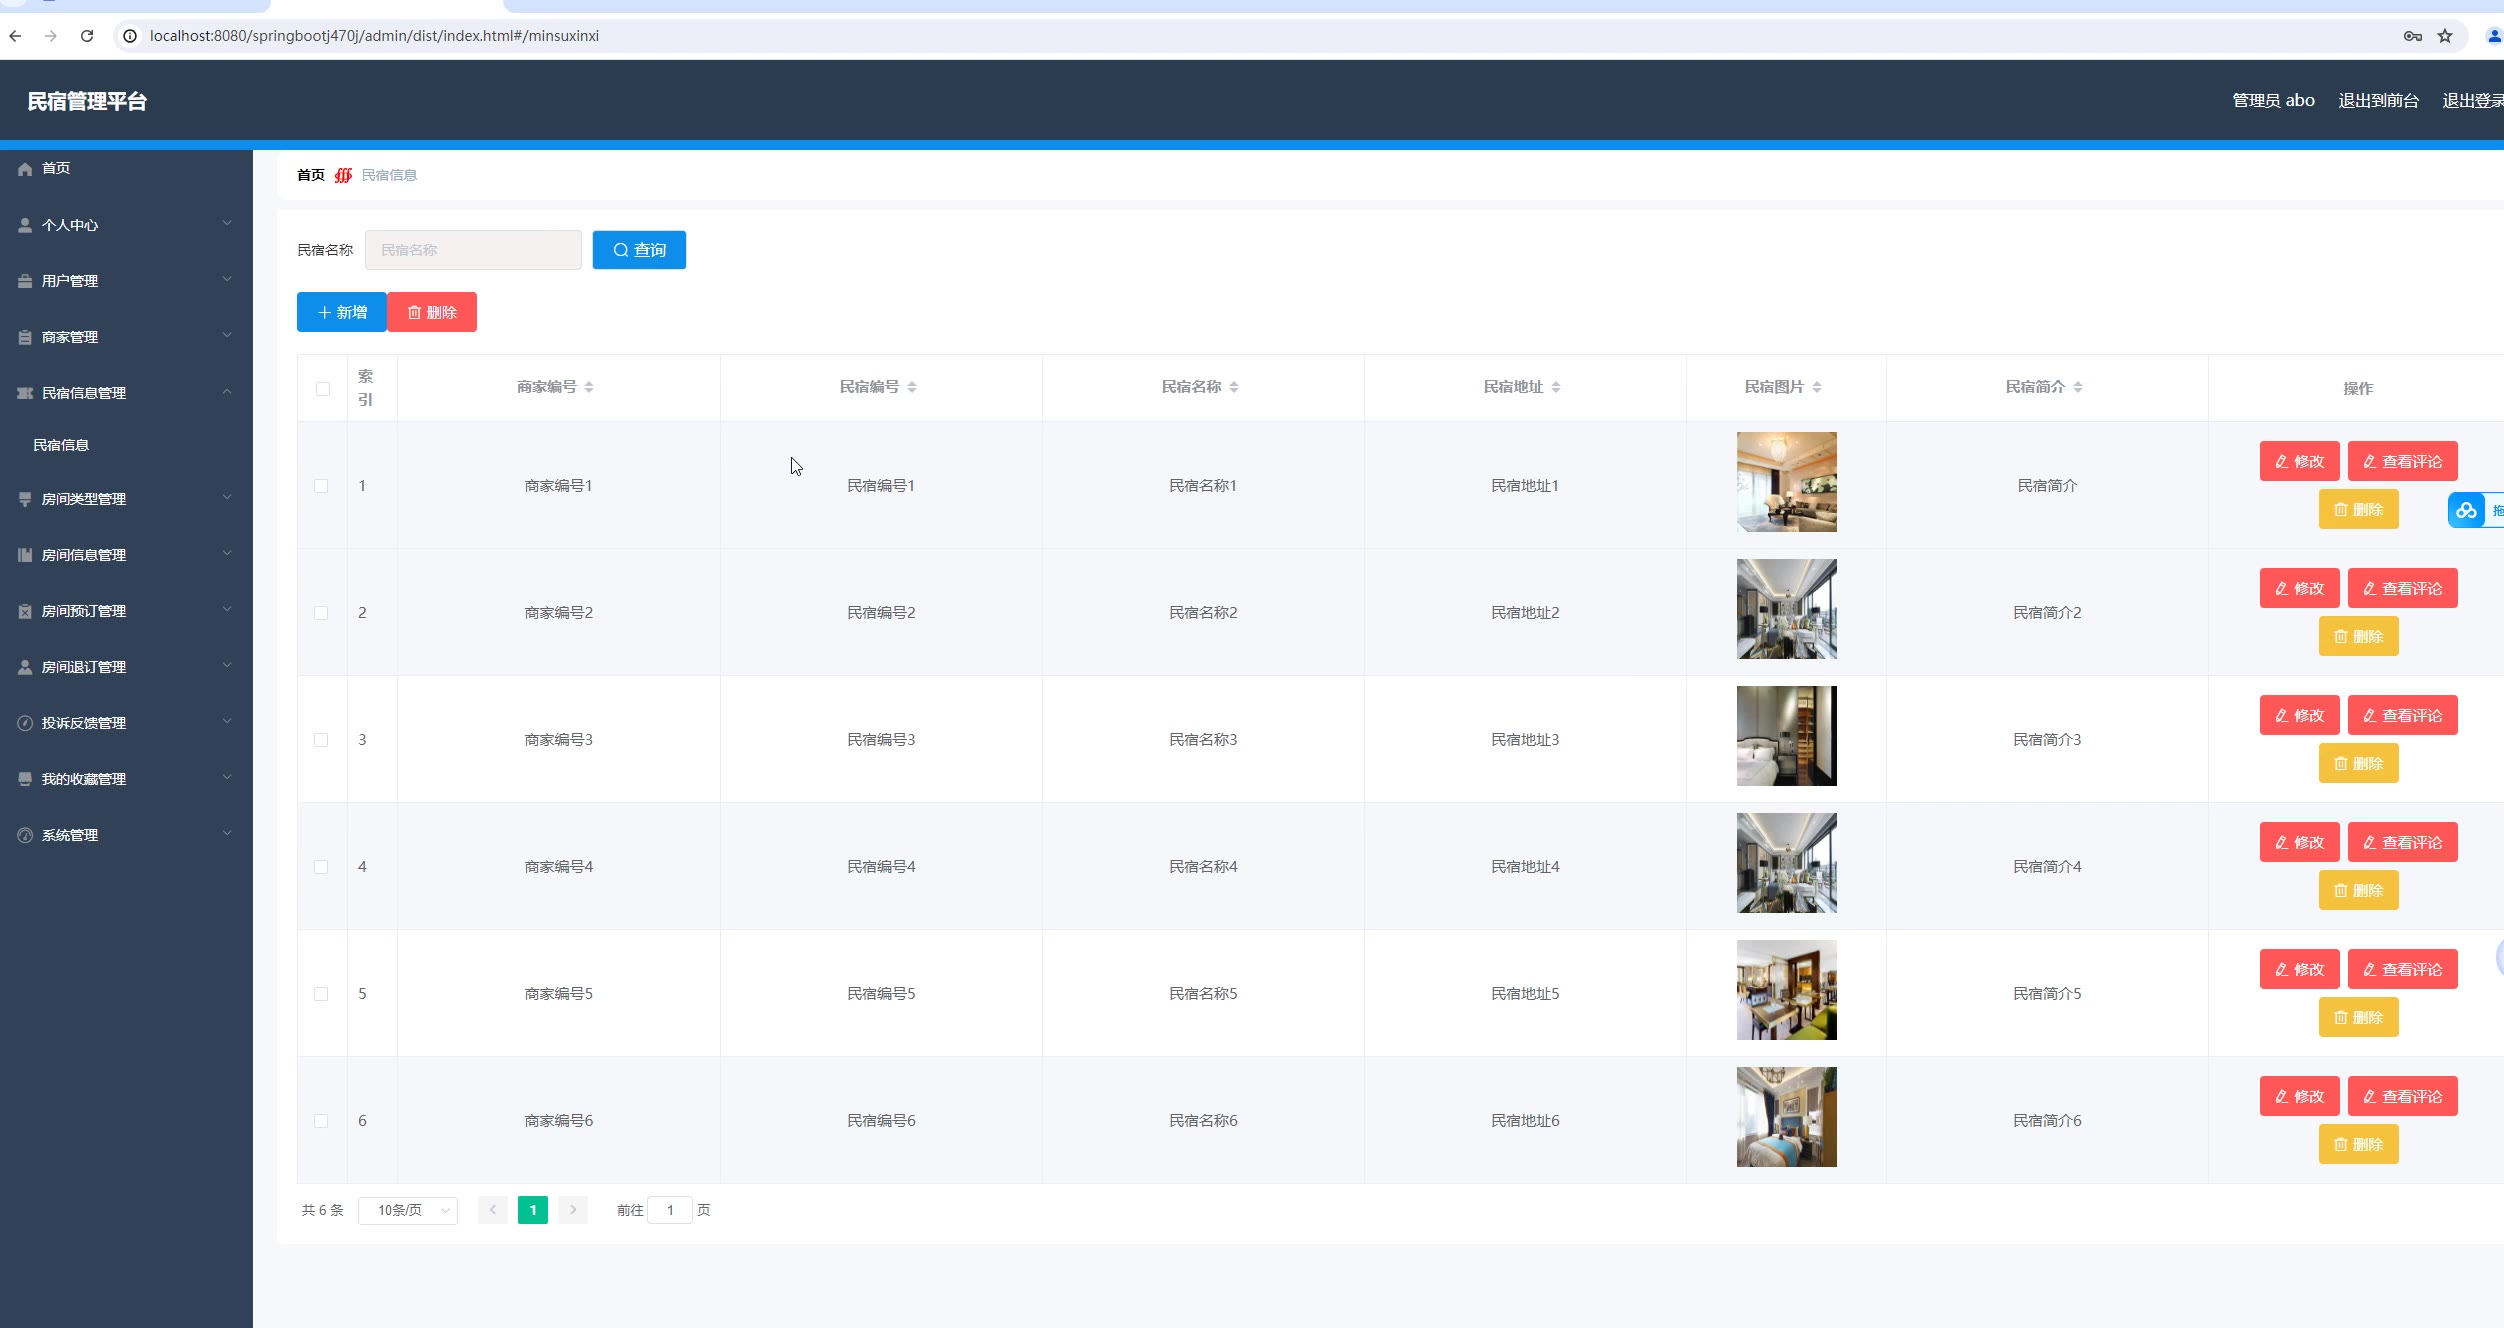Open the 10条/页 page size dropdown
Screen dimensions: 2504x1328
[408, 1210]
